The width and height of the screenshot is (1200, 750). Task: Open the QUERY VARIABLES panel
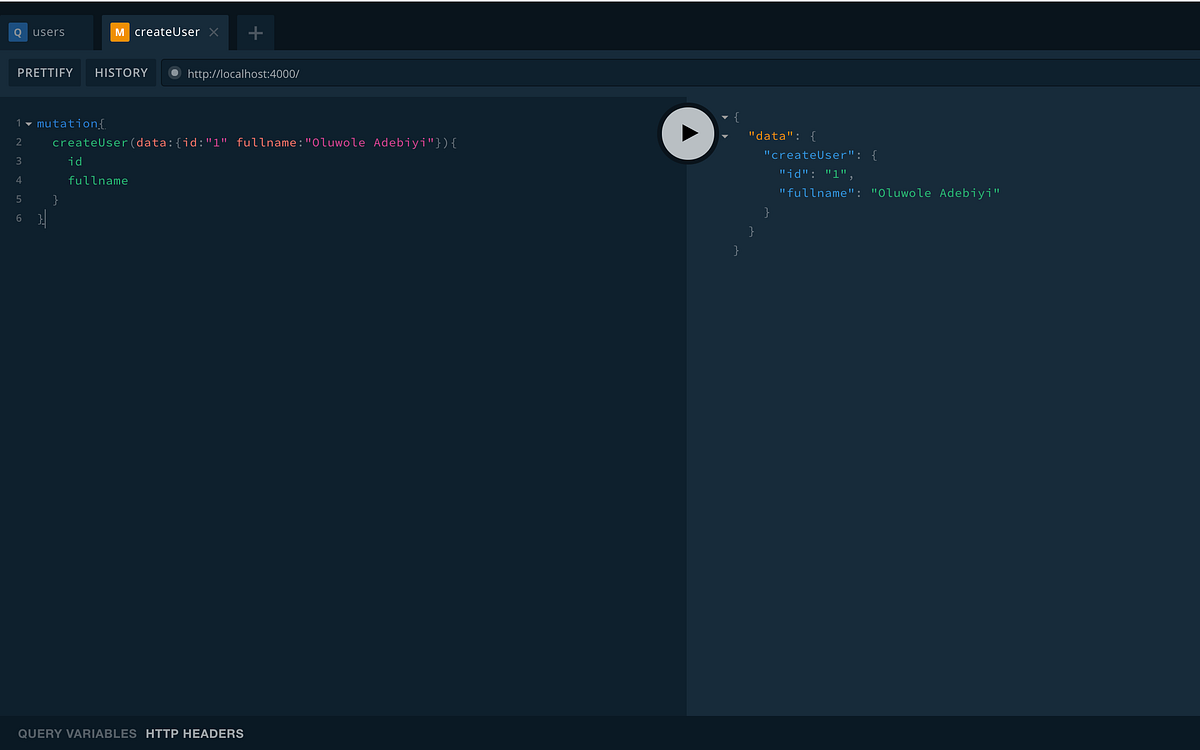click(x=77, y=733)
